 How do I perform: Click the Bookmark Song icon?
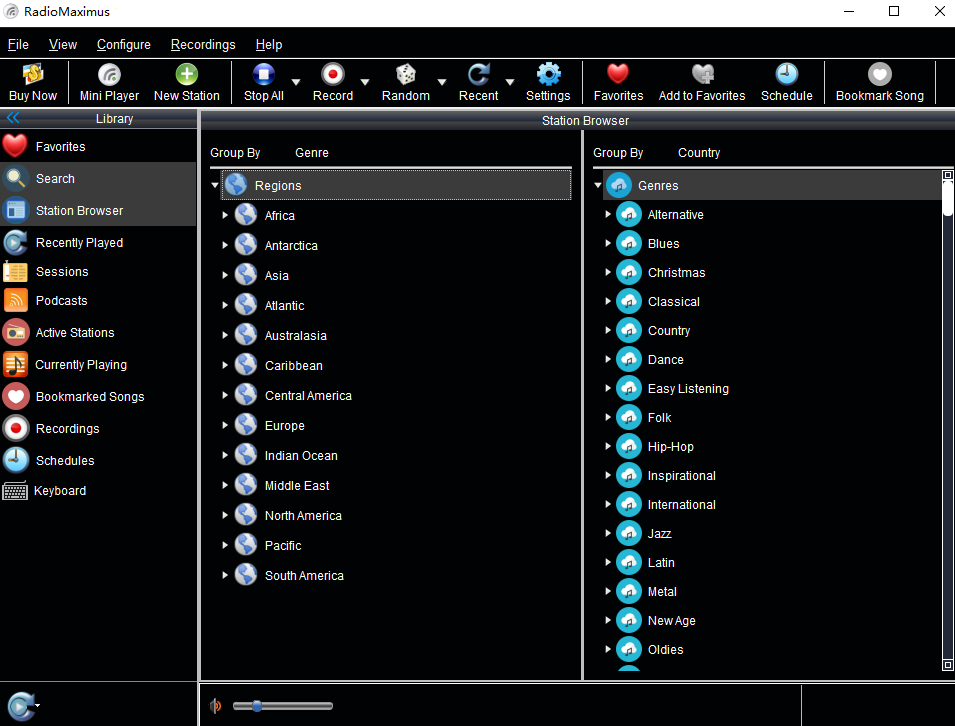[879, 75]
